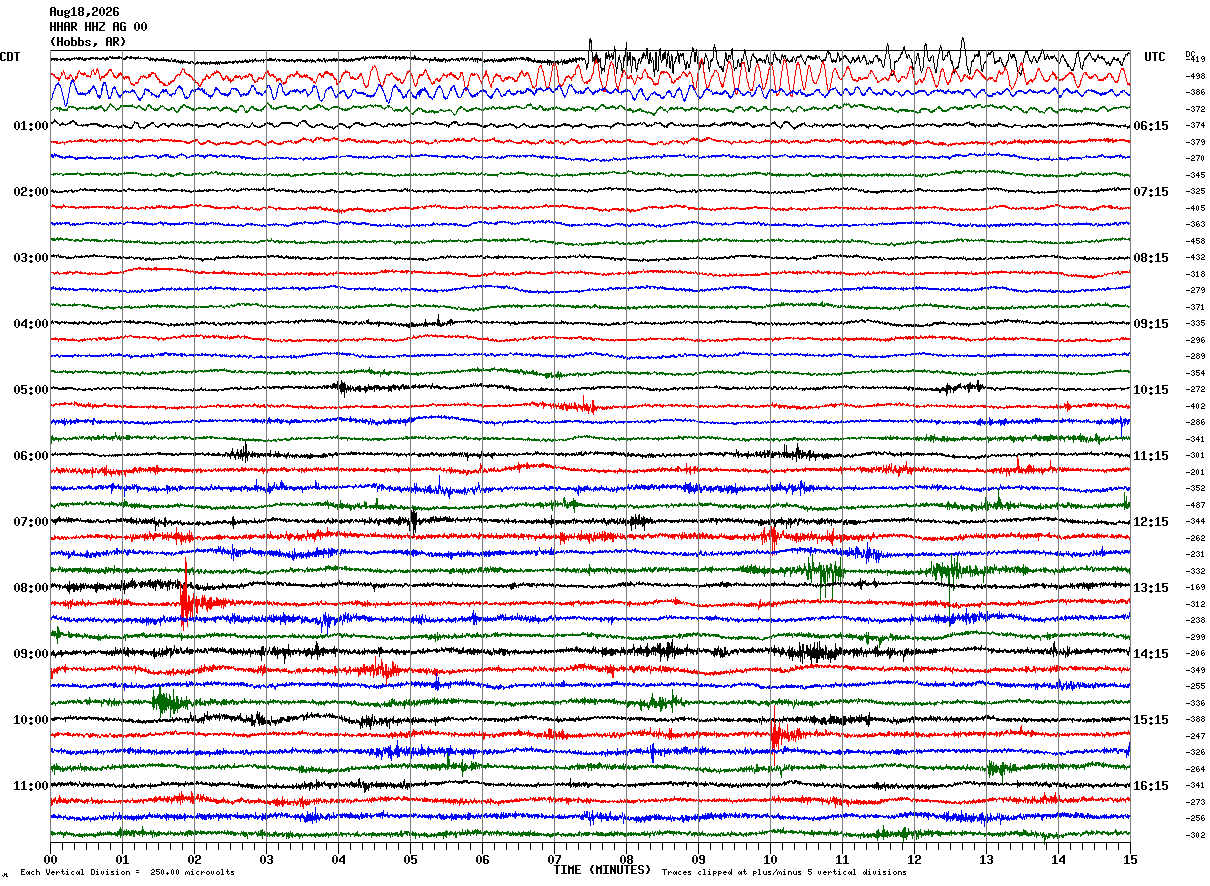Click the "UTC" timezone label
The height and width of the screenshot is (886, 1210).
click(x=1155, y=57)
